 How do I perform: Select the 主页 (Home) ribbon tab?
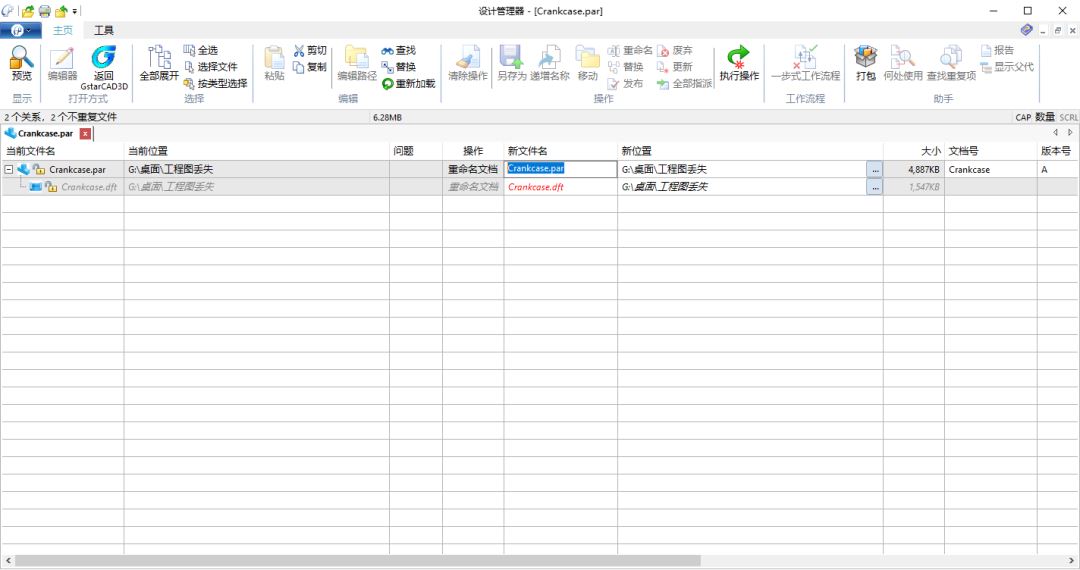(62, 31)
